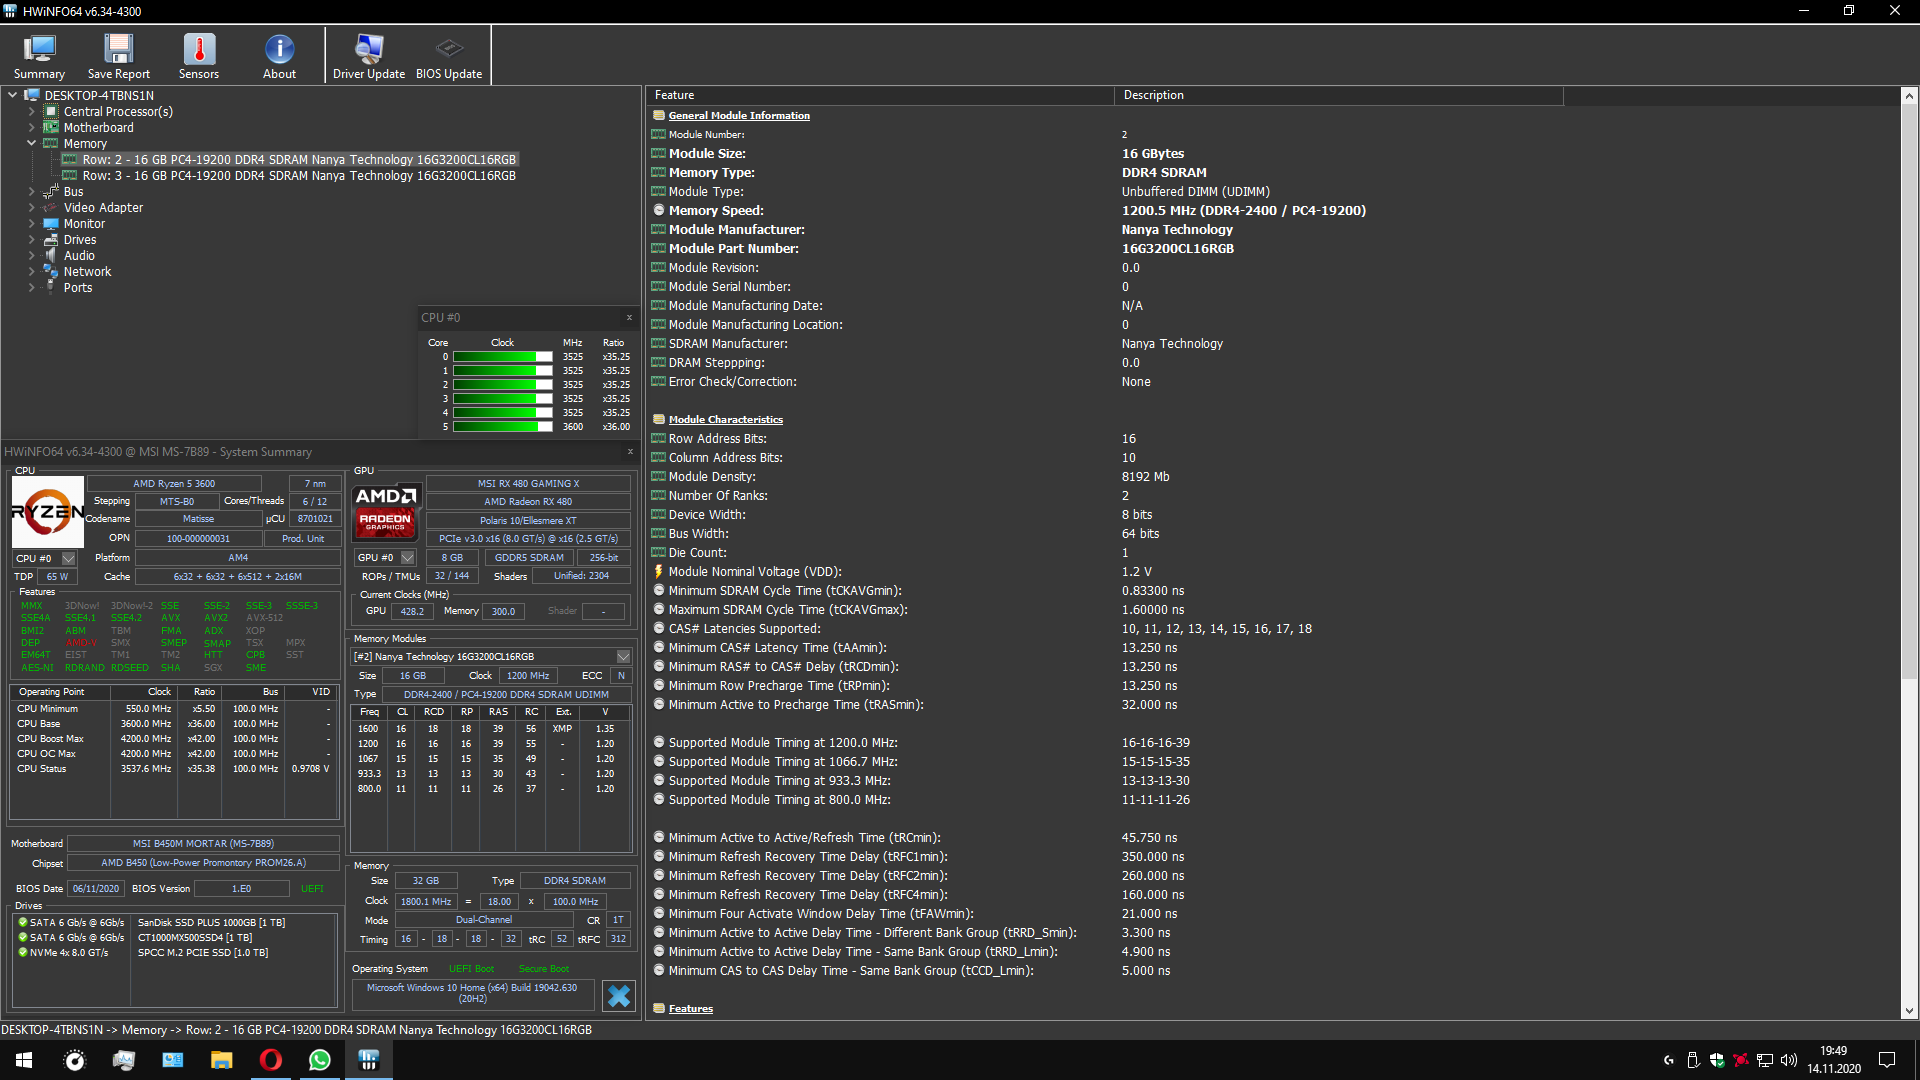Screen dimensions: 1920x1080
Task: Open the Summary window
Action: coord(38,55)
